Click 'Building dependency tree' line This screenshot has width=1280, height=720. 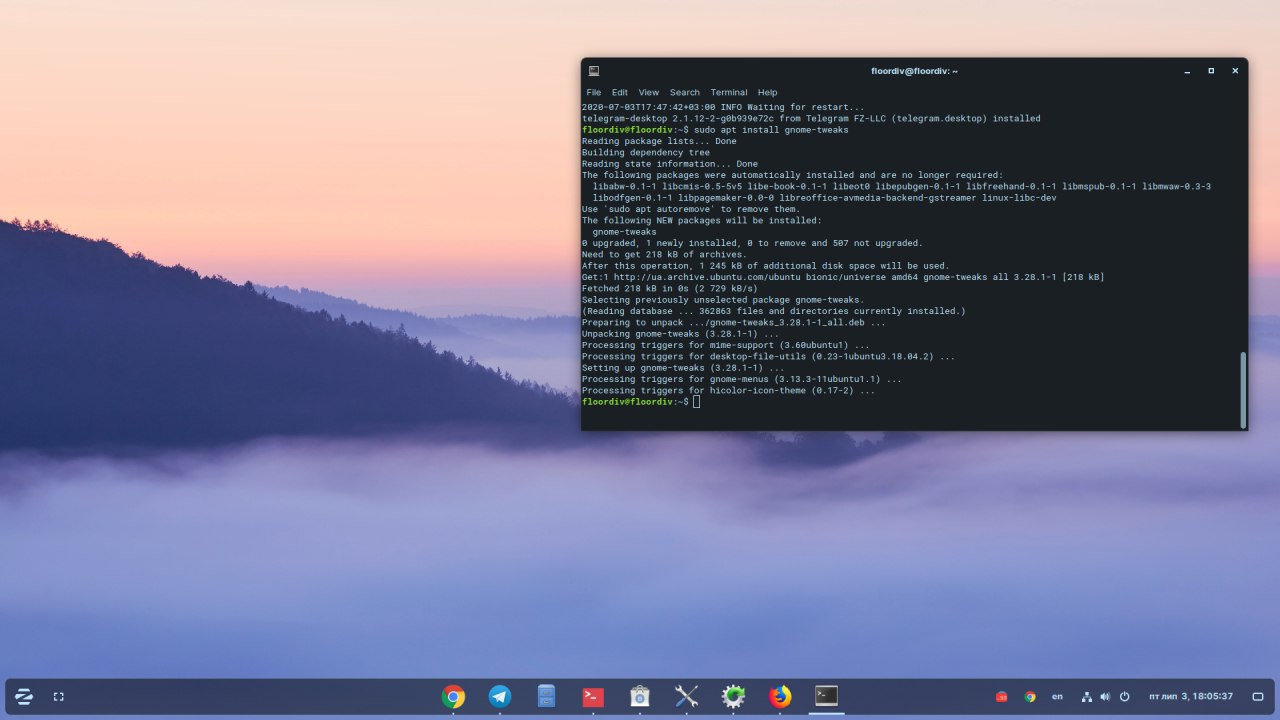click(646, 153)
